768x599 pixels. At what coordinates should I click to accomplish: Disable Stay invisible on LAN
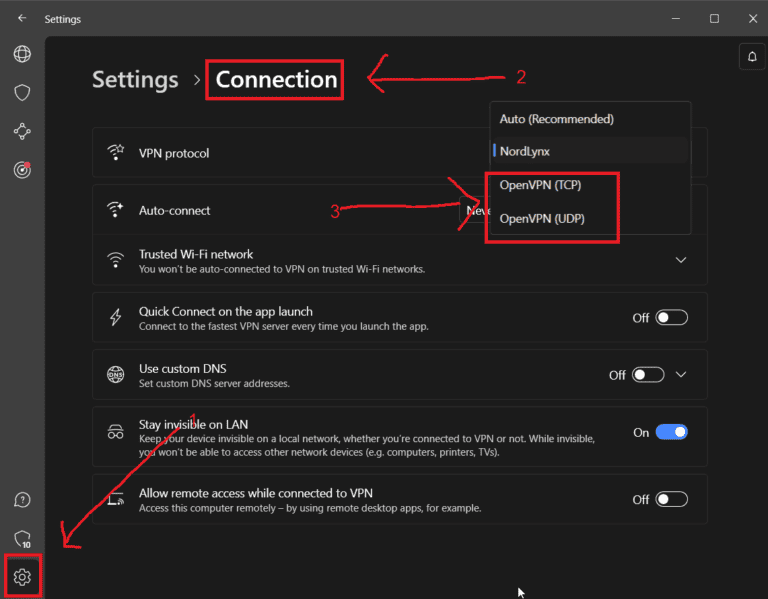pos(671,433)
